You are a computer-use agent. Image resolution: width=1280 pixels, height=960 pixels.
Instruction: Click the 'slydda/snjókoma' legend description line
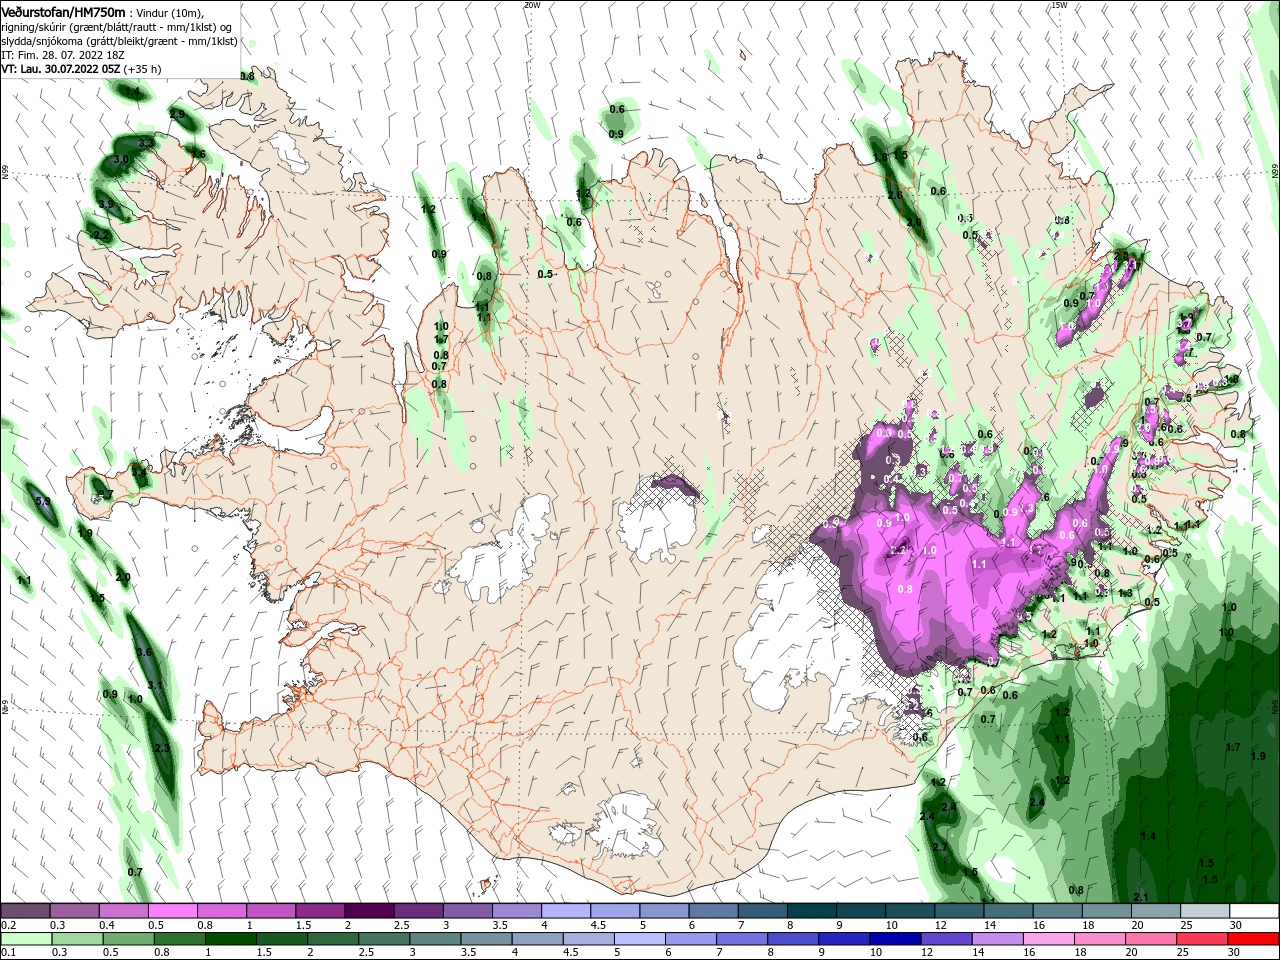pos(119,41)
